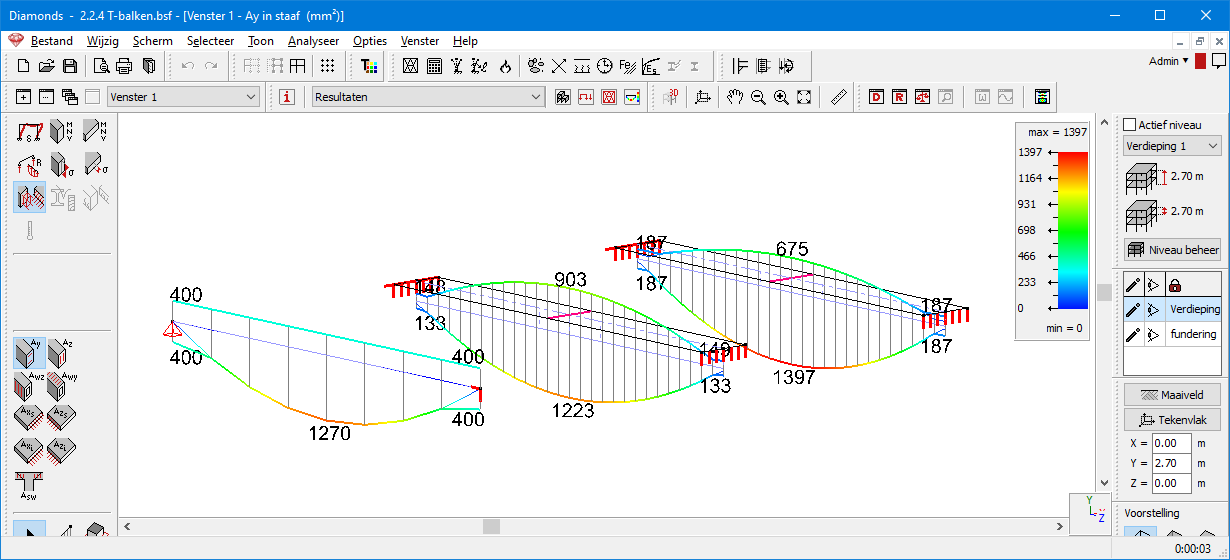Open the Venster menu
Image resolution: width=1230 pixels, height=560 pixels.
pos(419,41)
